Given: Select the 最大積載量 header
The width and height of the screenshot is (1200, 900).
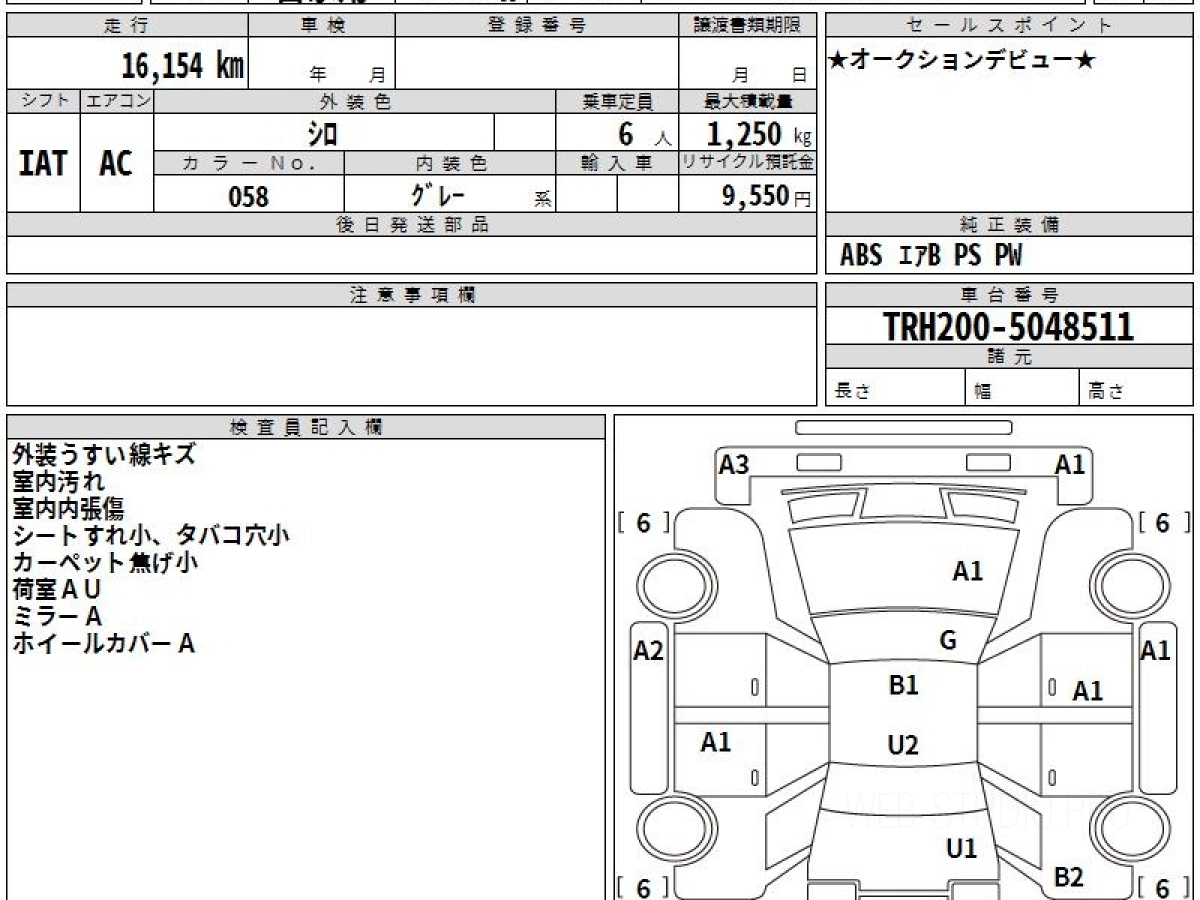Looking at the screenshot, I should tap(747, 101).
